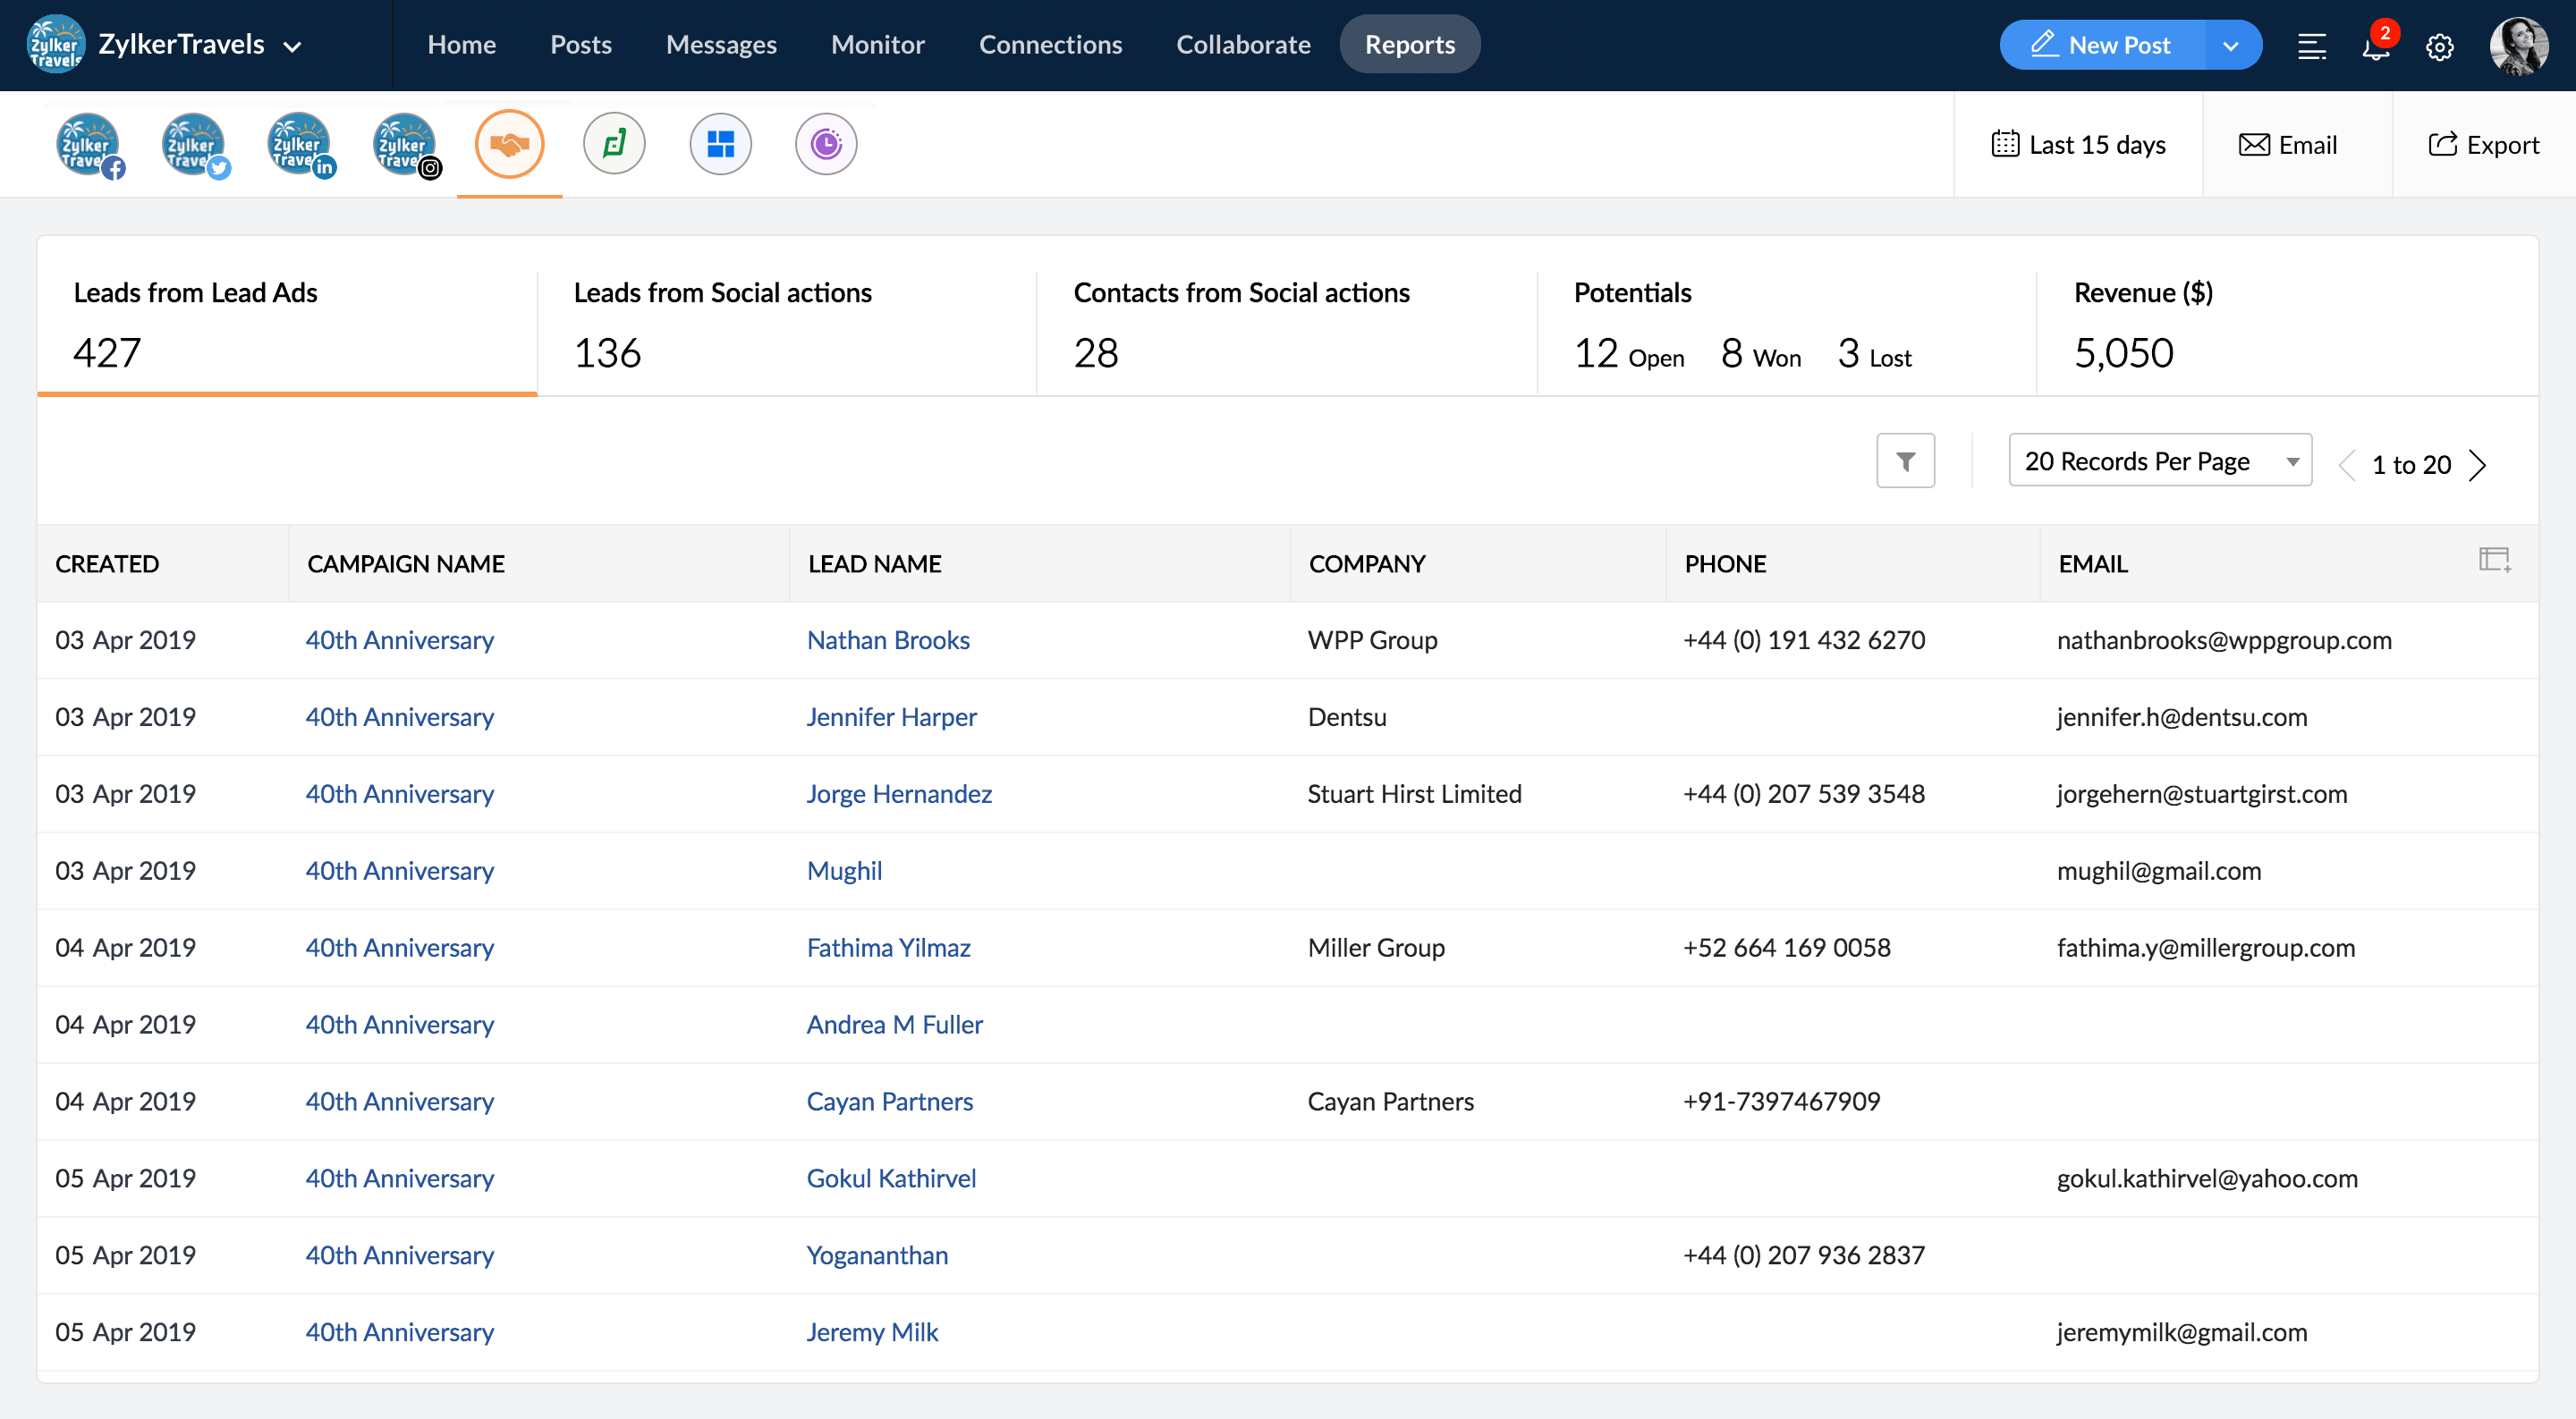Expand the 20 Records Per Page dropdown
The image size is (2576, 1419).
click(x=2160, y=460)
